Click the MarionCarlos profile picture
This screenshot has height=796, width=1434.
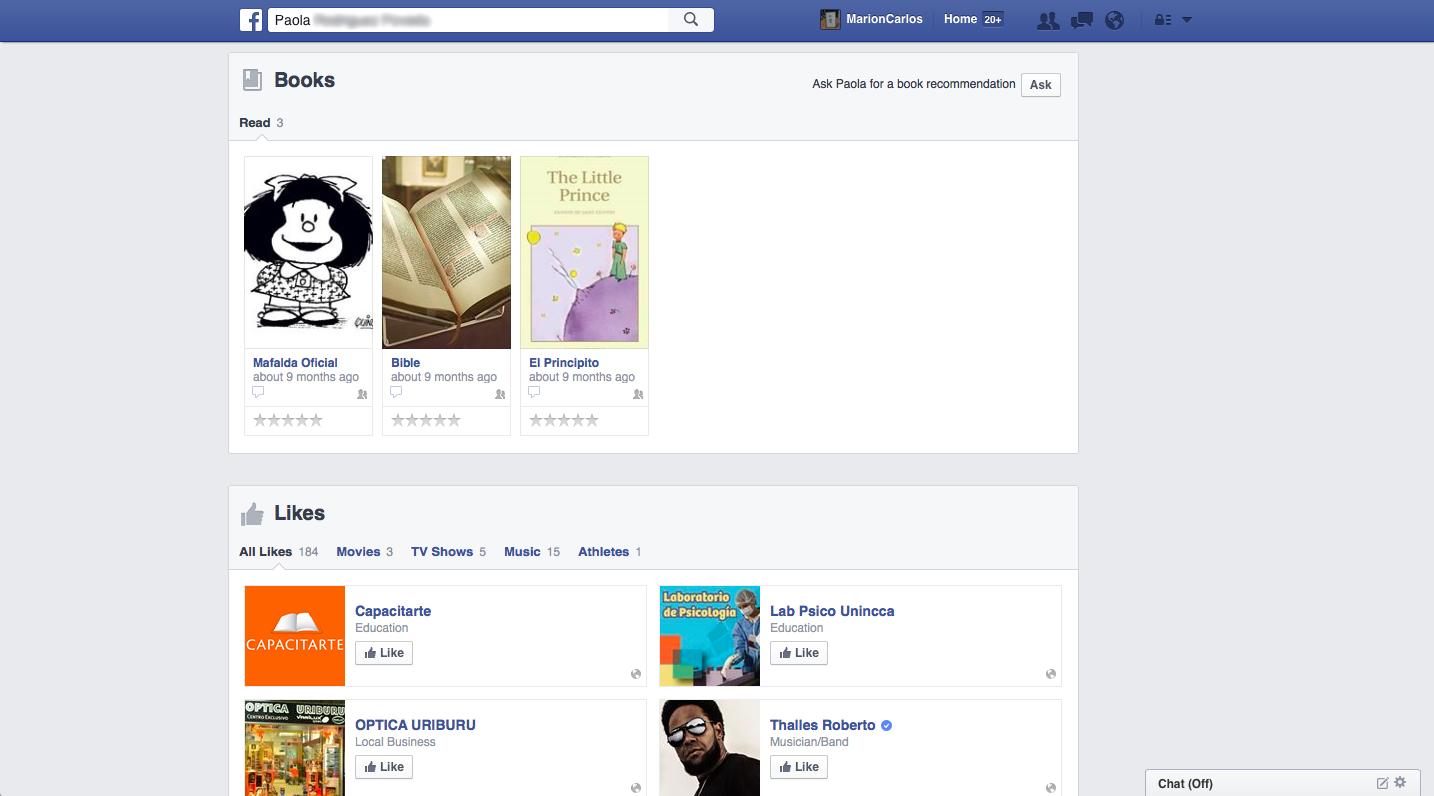coord(830,19)
